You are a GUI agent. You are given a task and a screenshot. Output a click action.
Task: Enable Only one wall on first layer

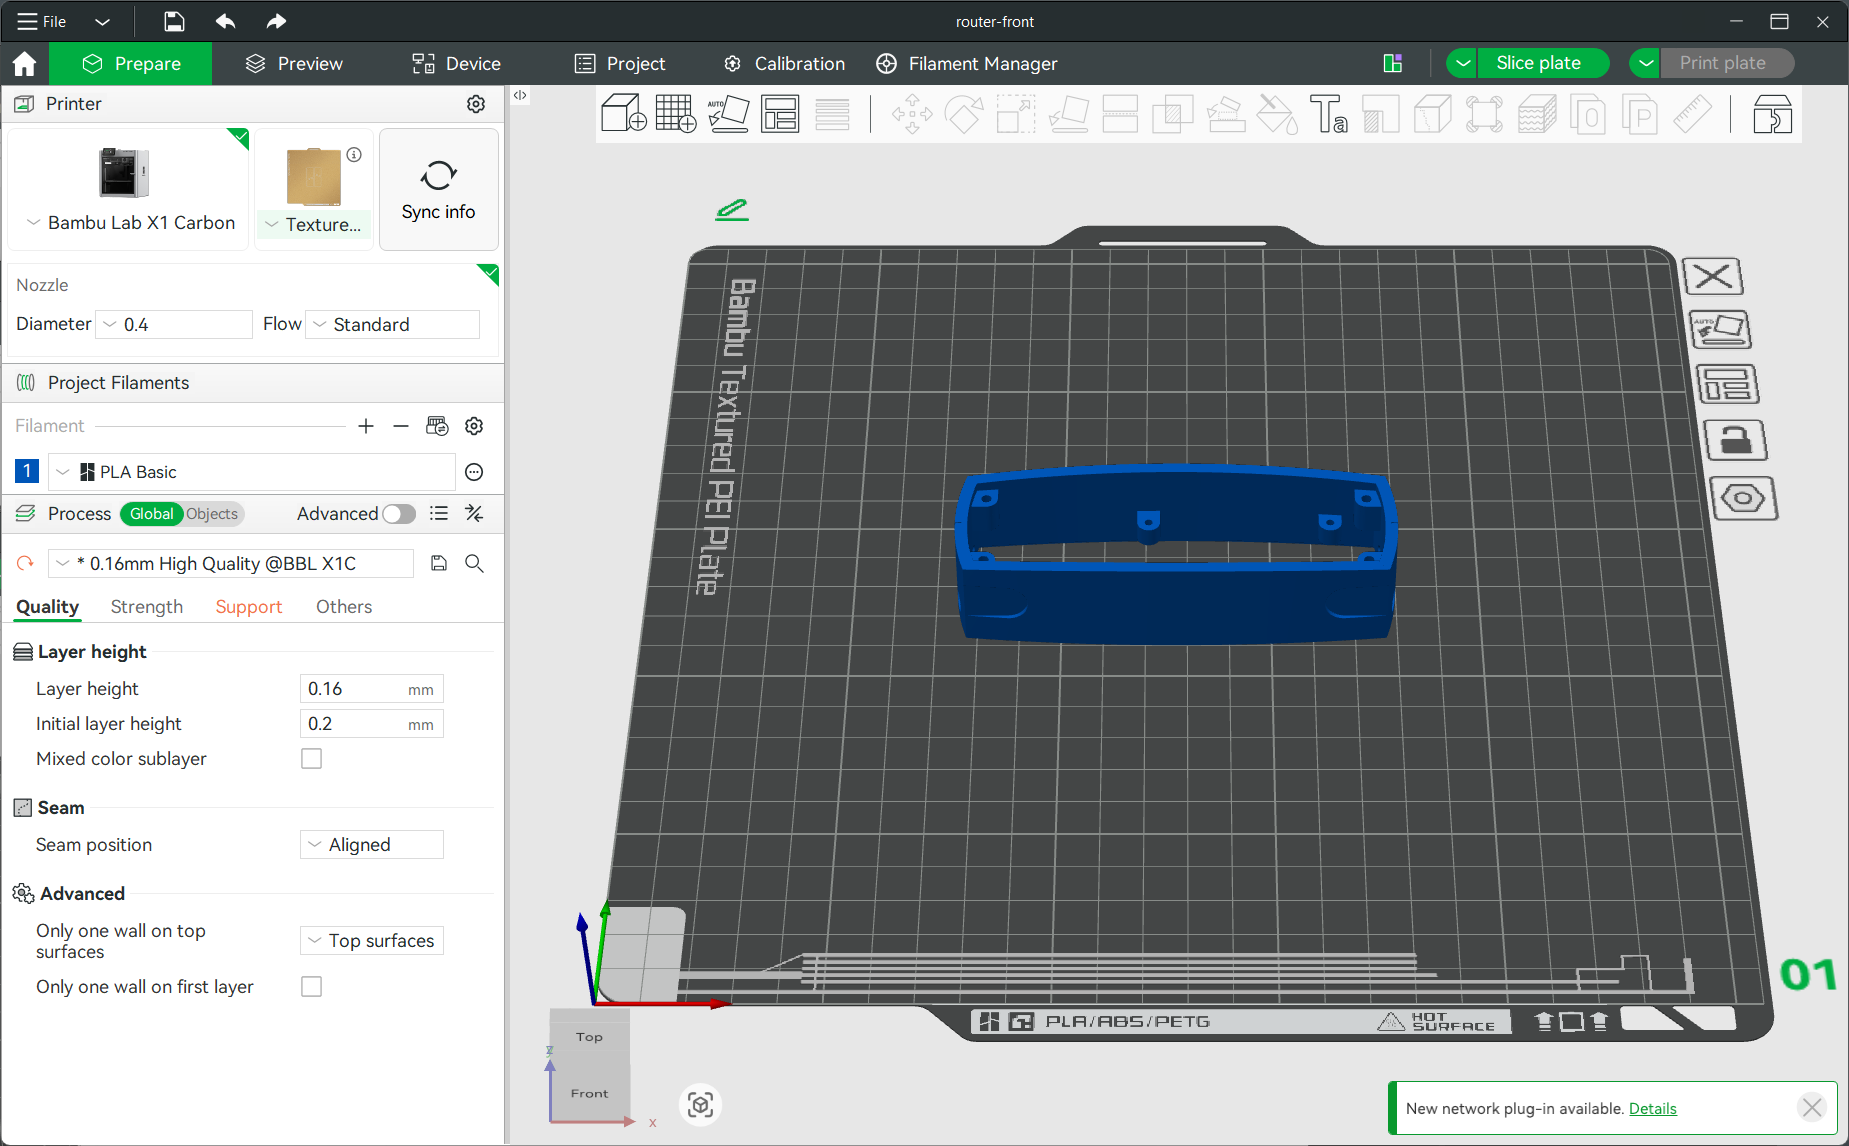click(312, 987)
